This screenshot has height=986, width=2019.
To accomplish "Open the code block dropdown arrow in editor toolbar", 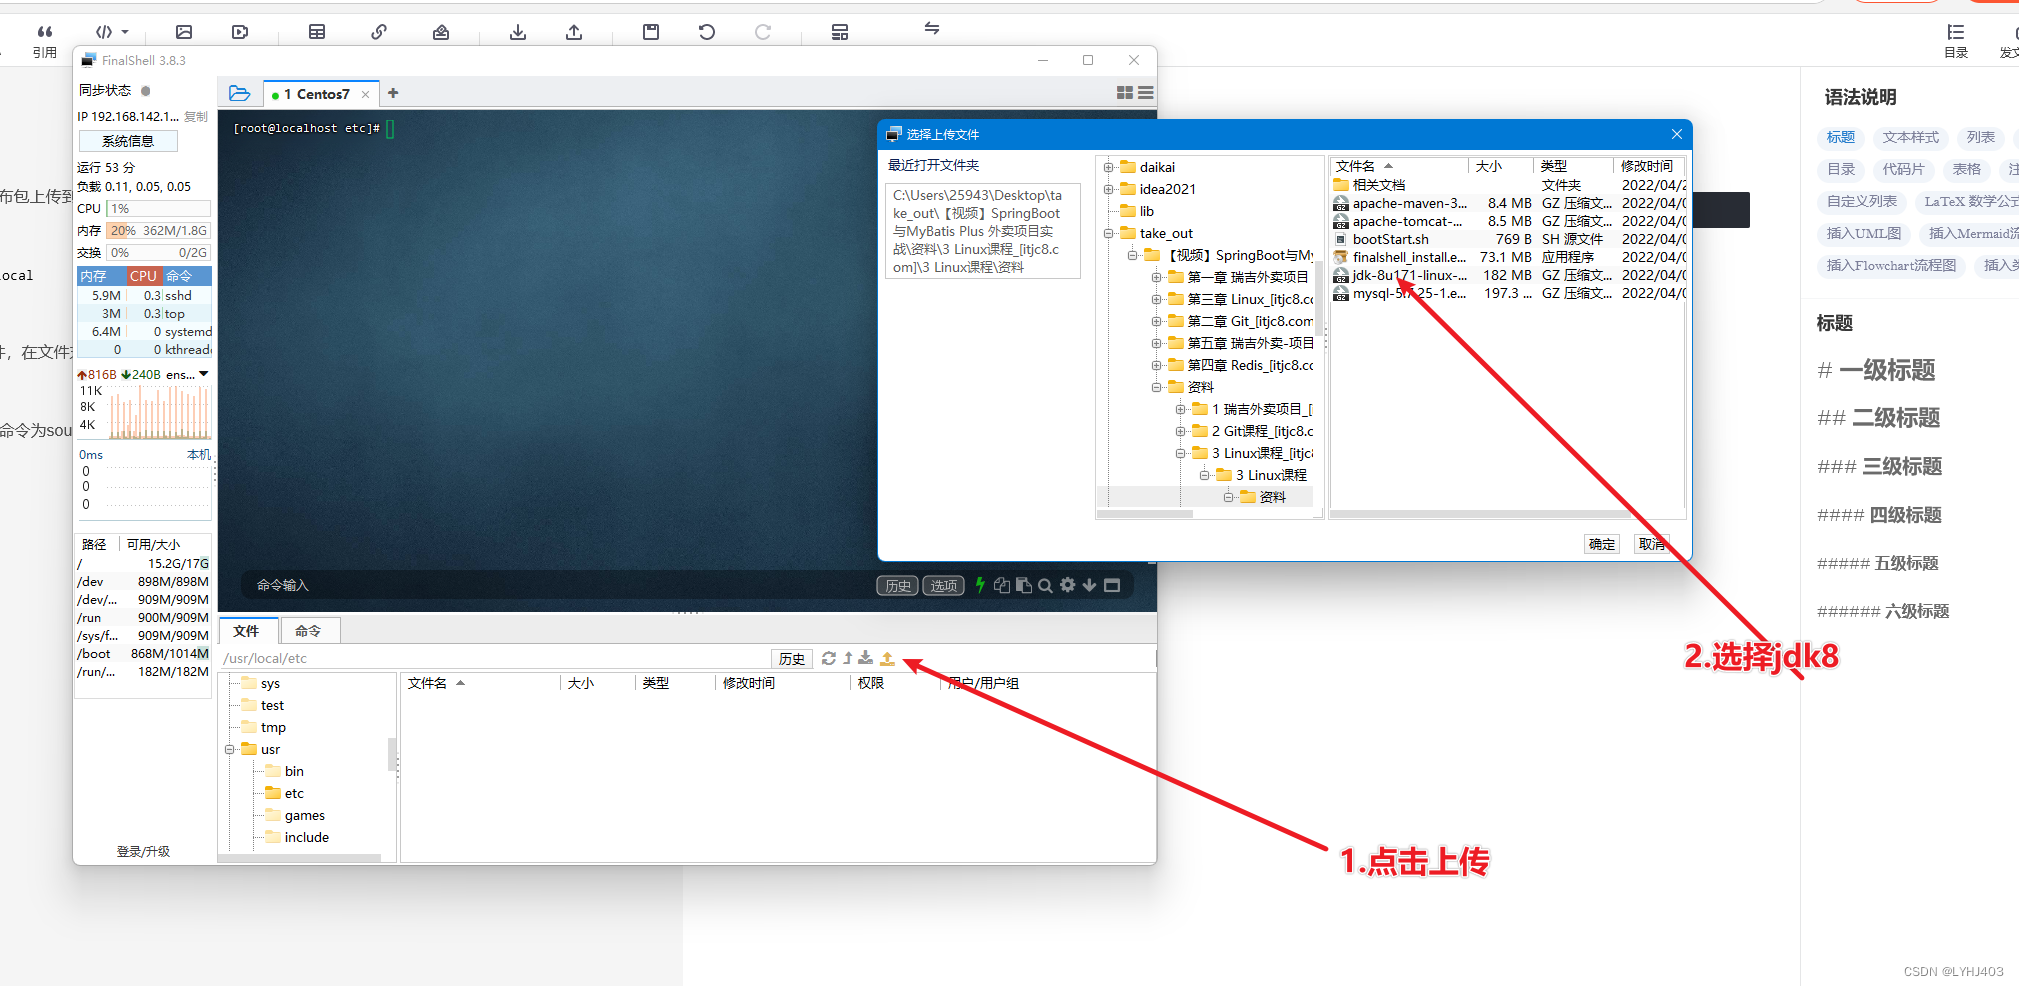I will (x=125, y=32).
